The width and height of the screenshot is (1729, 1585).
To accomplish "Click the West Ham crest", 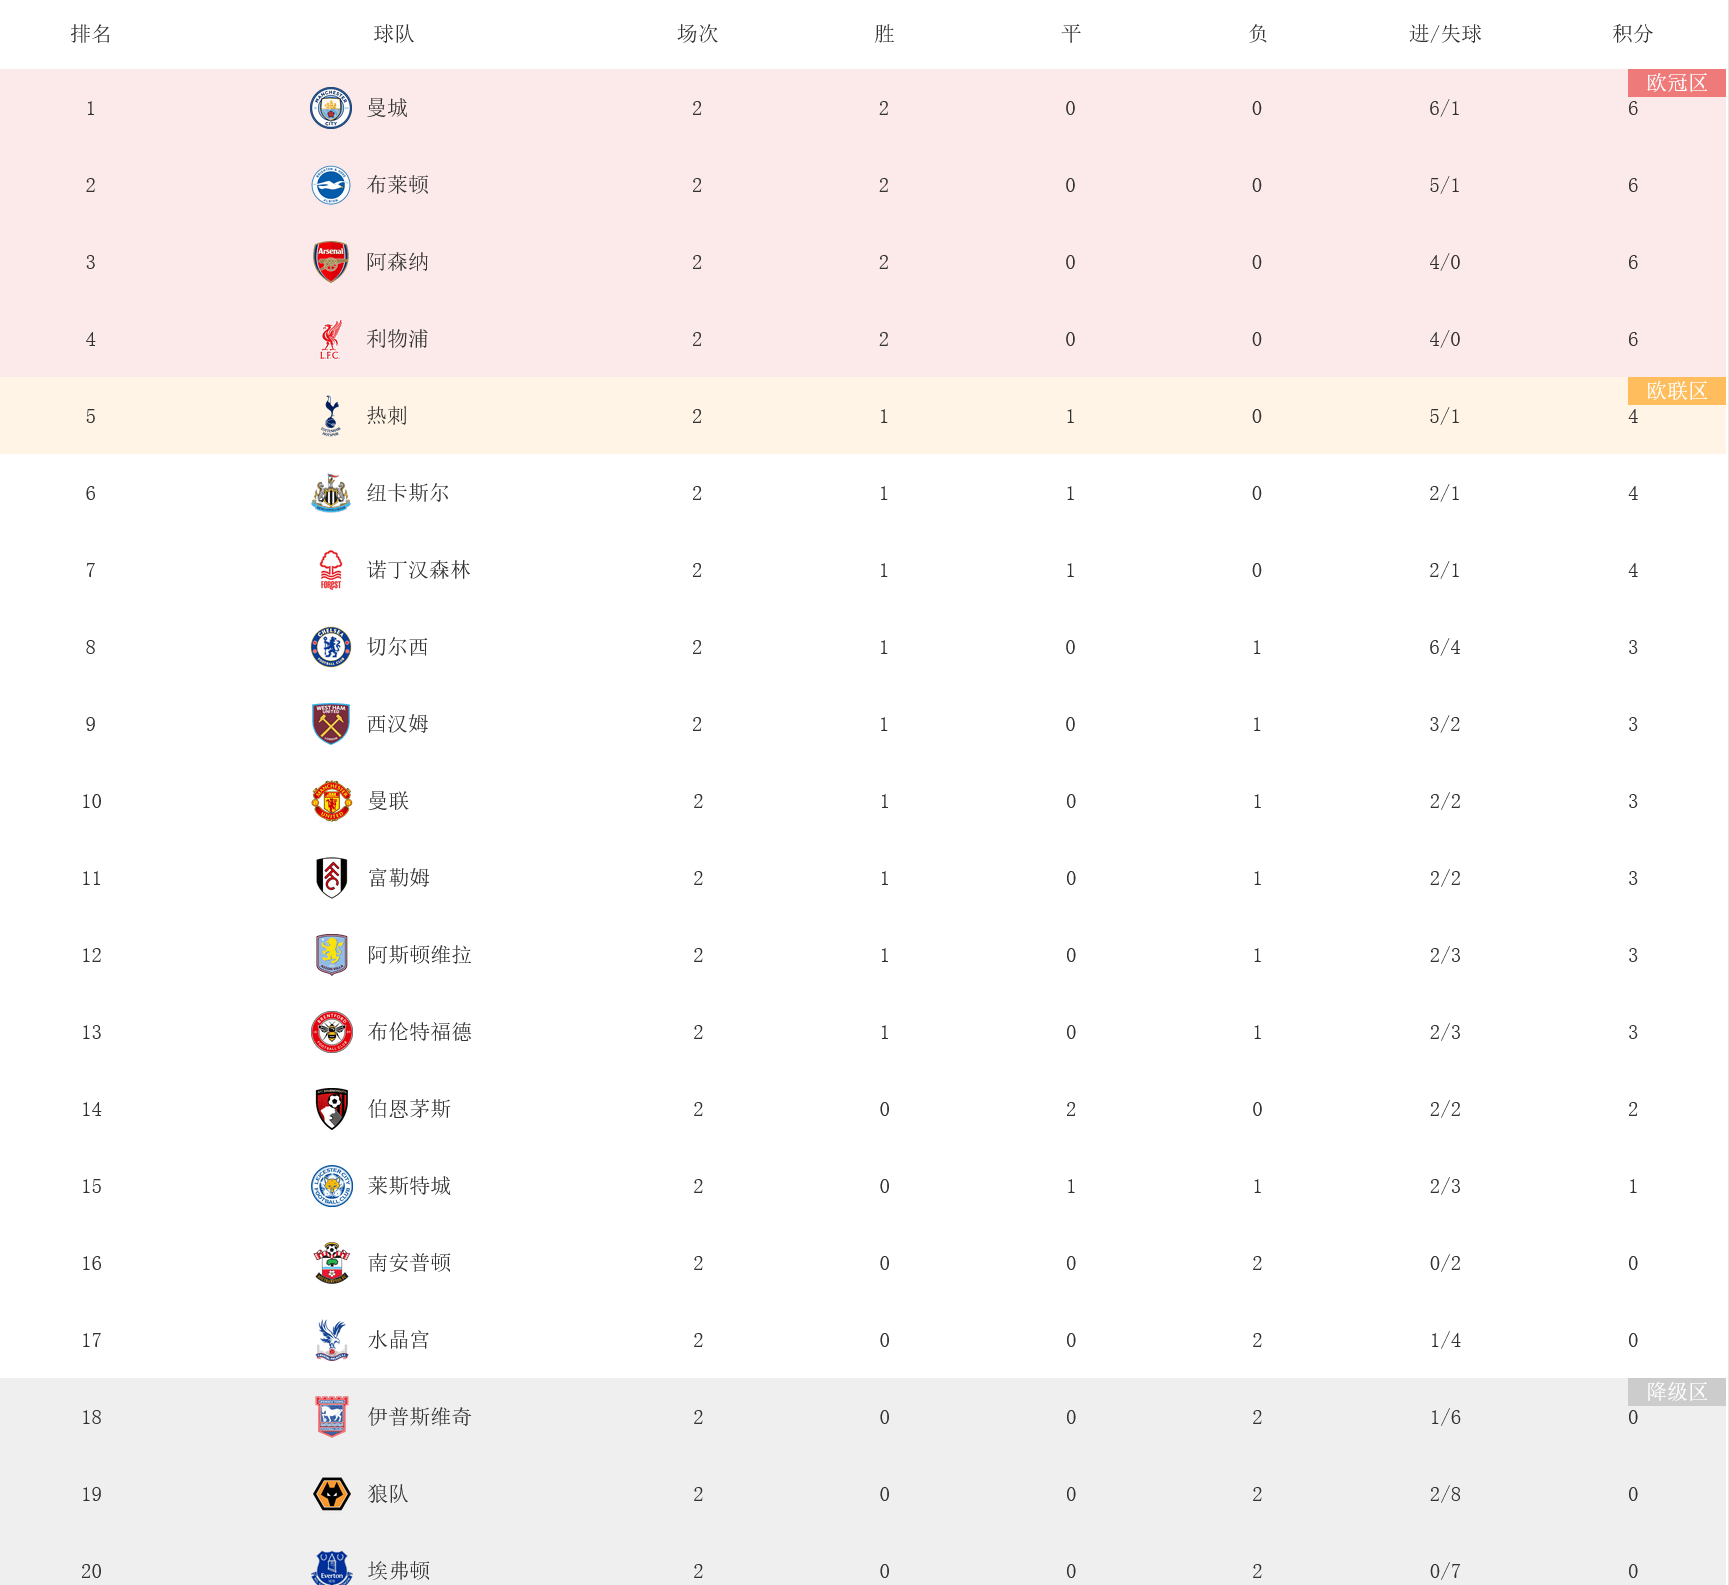I will [330, 724].
